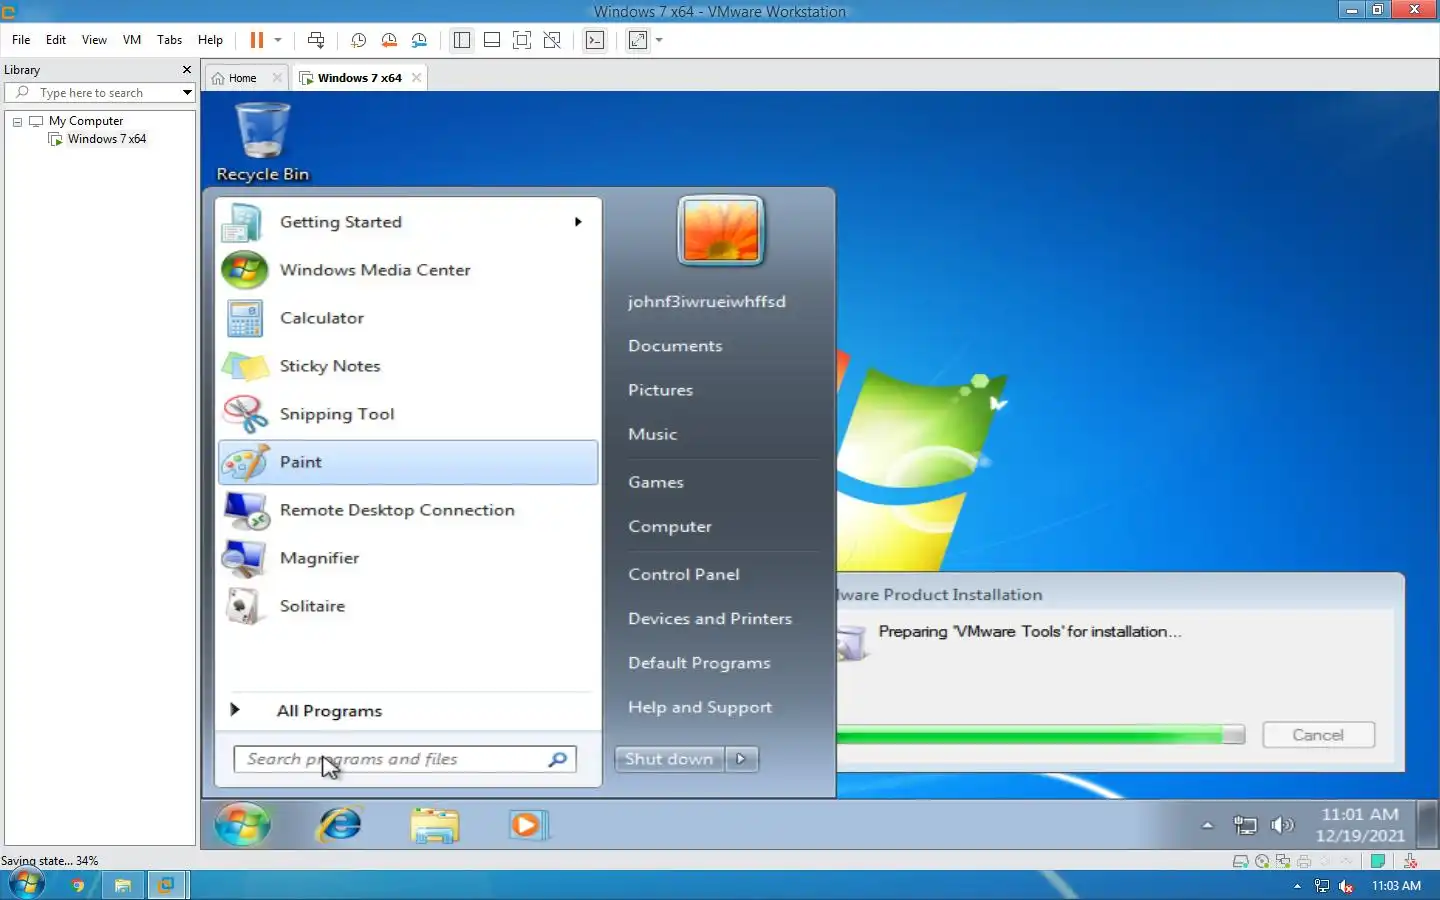1440x900 pixels.
Task: Open Remote Desktop Connection
Action: [408, 510]
